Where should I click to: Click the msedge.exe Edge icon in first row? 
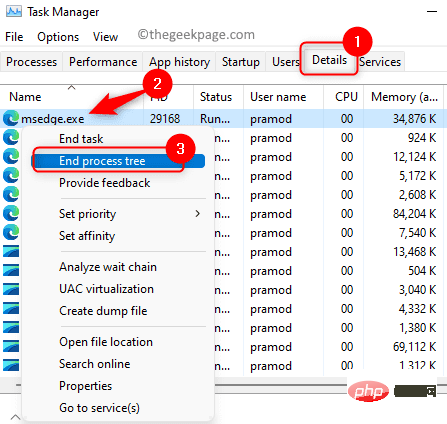11,118
